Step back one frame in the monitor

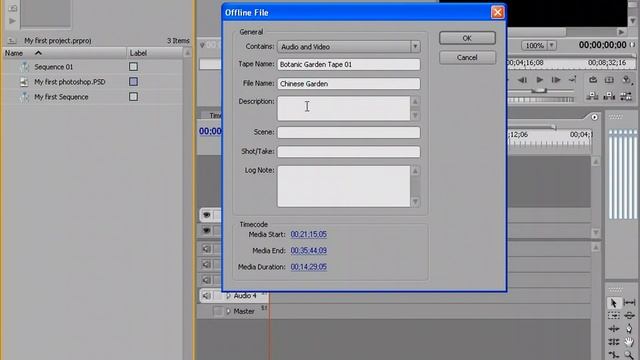[522, 80]
